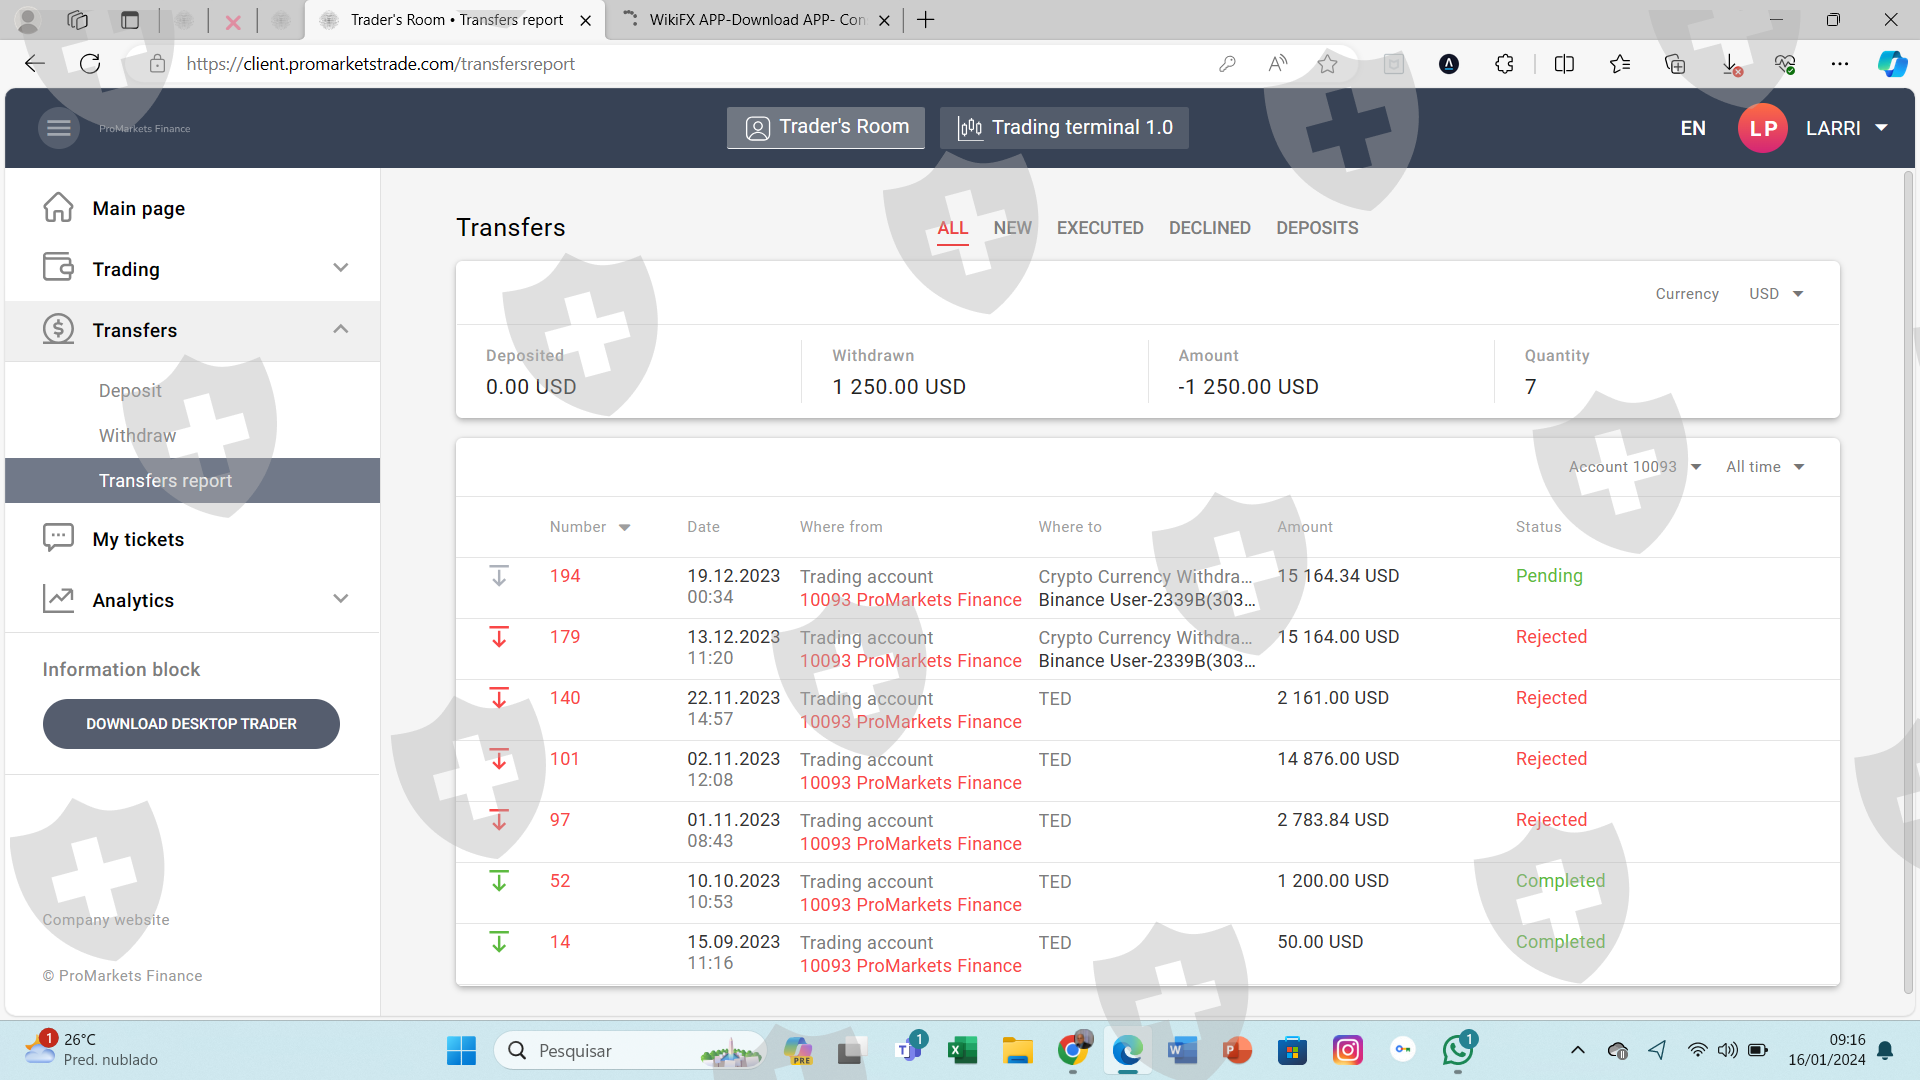Click the LP user avatar
This screenshot has width=1920, height=1080.
tap(1762, 128)
